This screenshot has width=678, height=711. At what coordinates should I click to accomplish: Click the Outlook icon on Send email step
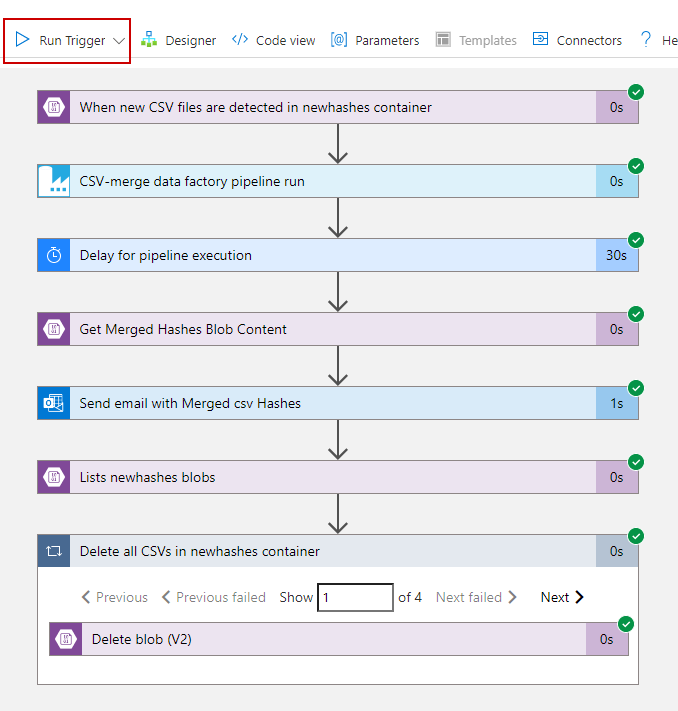point(54,403)
